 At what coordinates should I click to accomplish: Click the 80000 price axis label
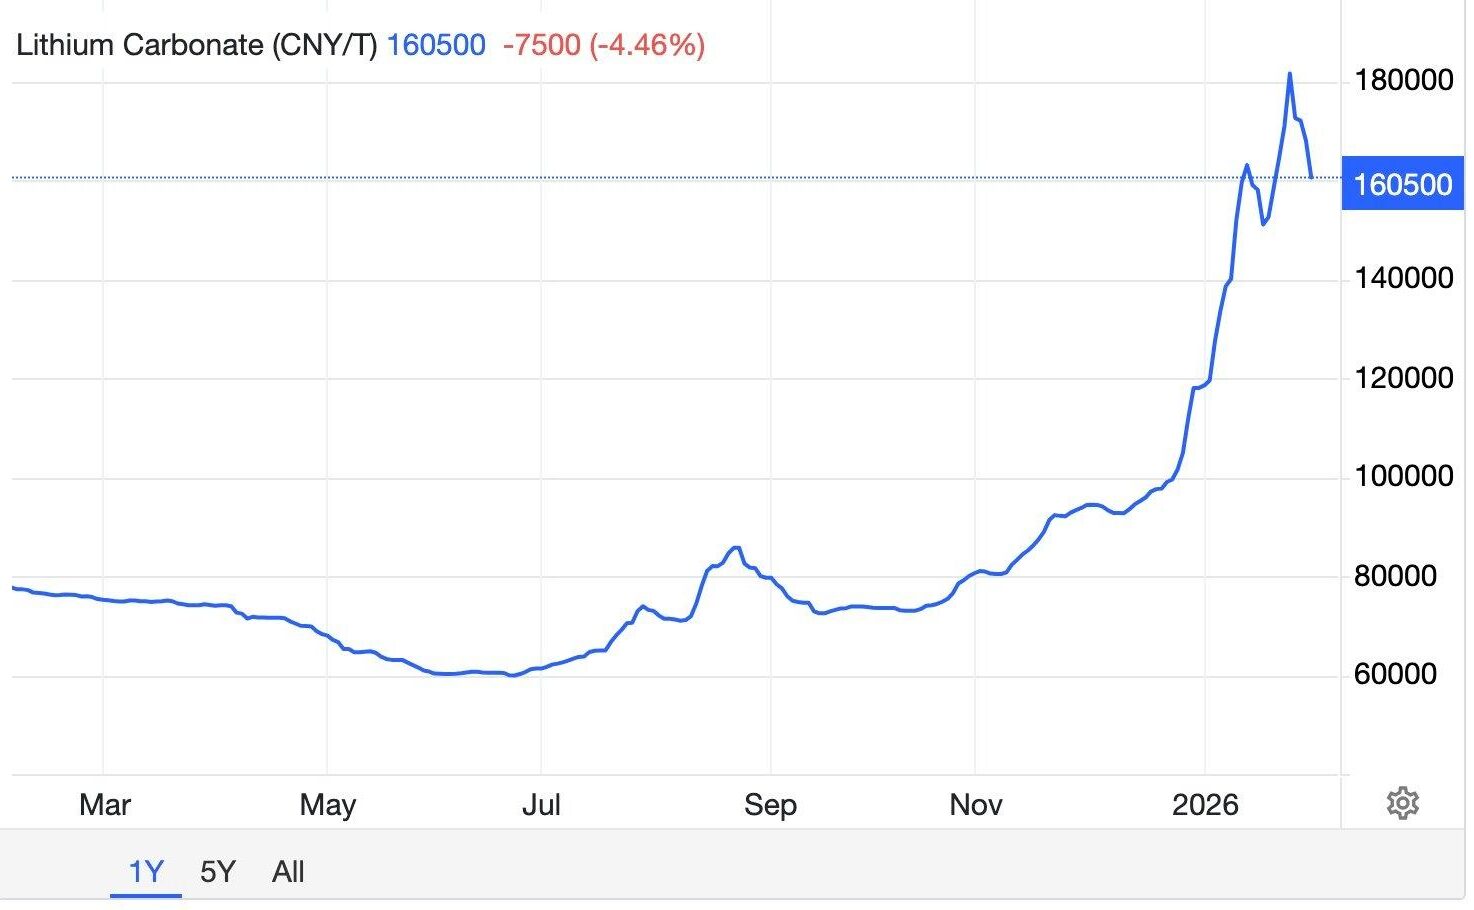pyautogui.click(x=1395, y=575)
